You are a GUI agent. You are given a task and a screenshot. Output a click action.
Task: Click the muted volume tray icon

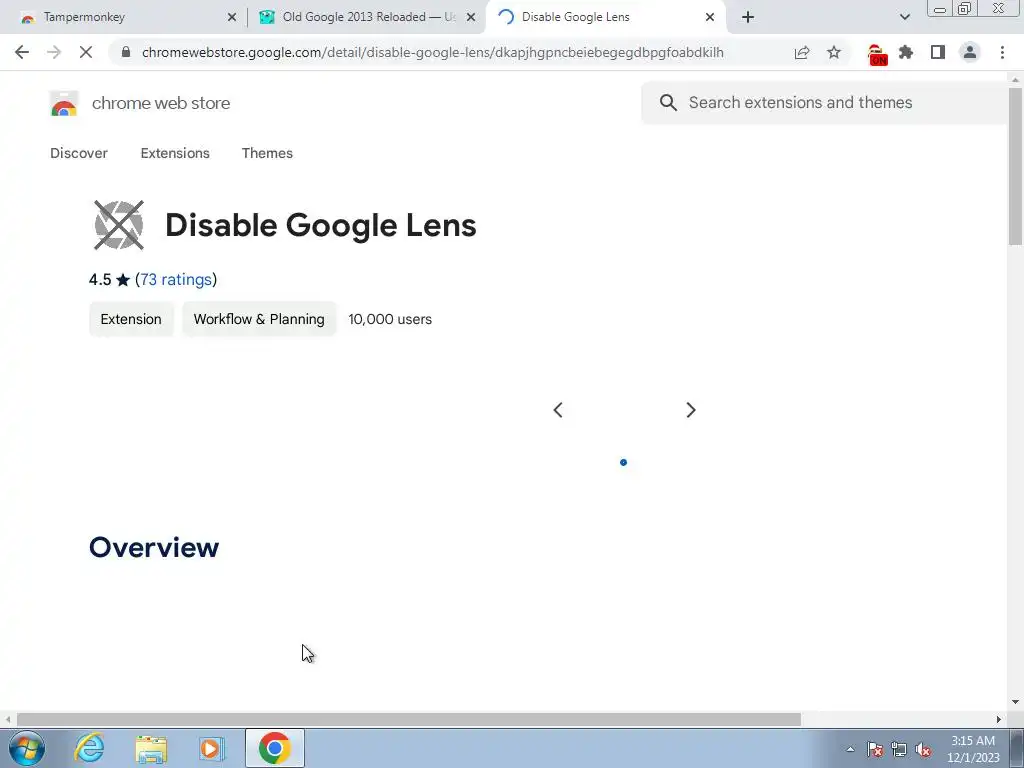(923, 749)
